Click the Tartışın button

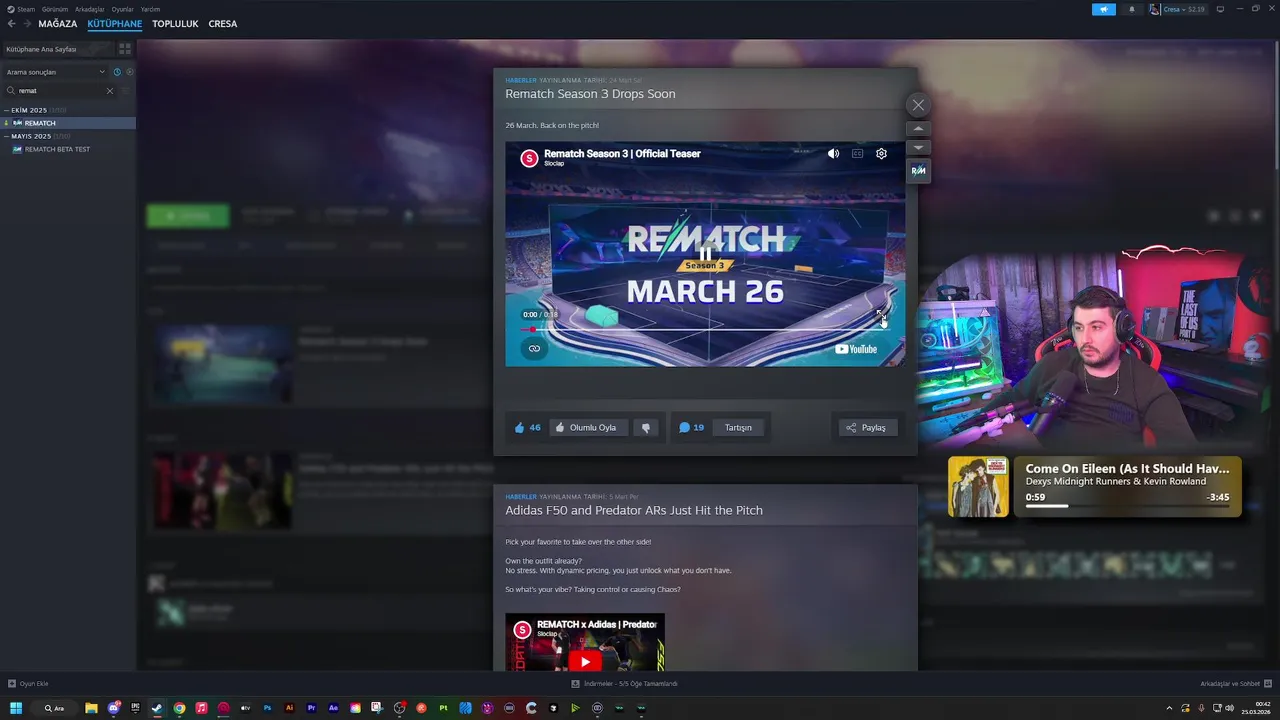click(x=738, y=427)
